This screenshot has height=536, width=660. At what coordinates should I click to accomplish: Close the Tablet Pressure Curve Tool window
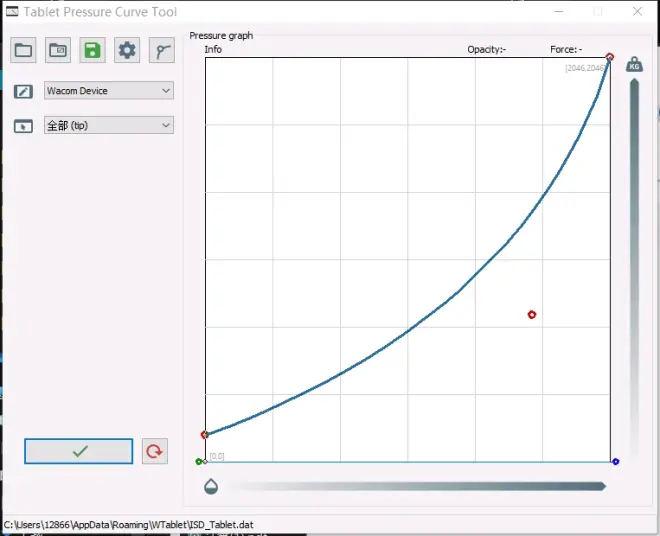click(637, 11)
